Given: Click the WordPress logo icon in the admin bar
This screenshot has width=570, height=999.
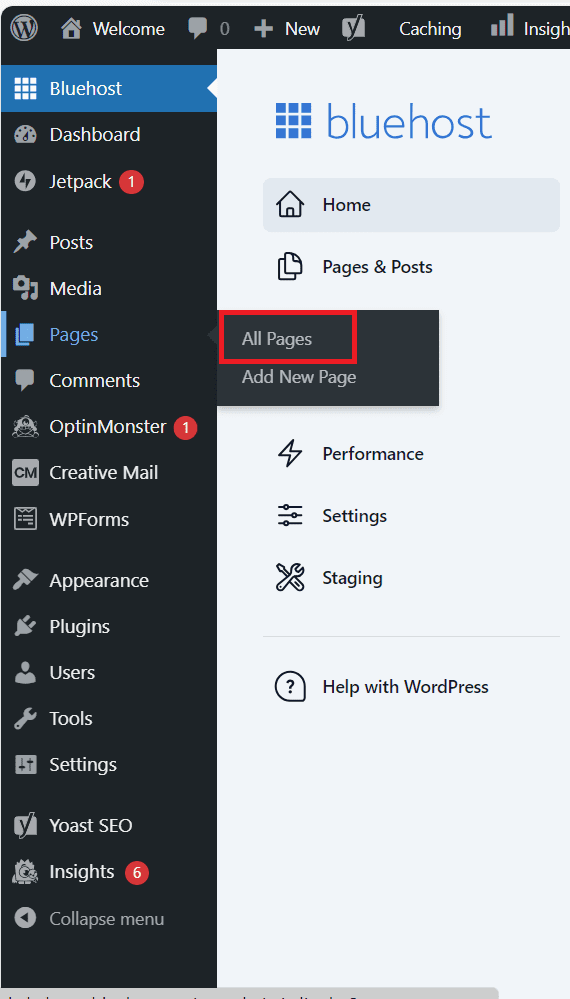Looking at the screenshot, I should click(x=24, y=28).
